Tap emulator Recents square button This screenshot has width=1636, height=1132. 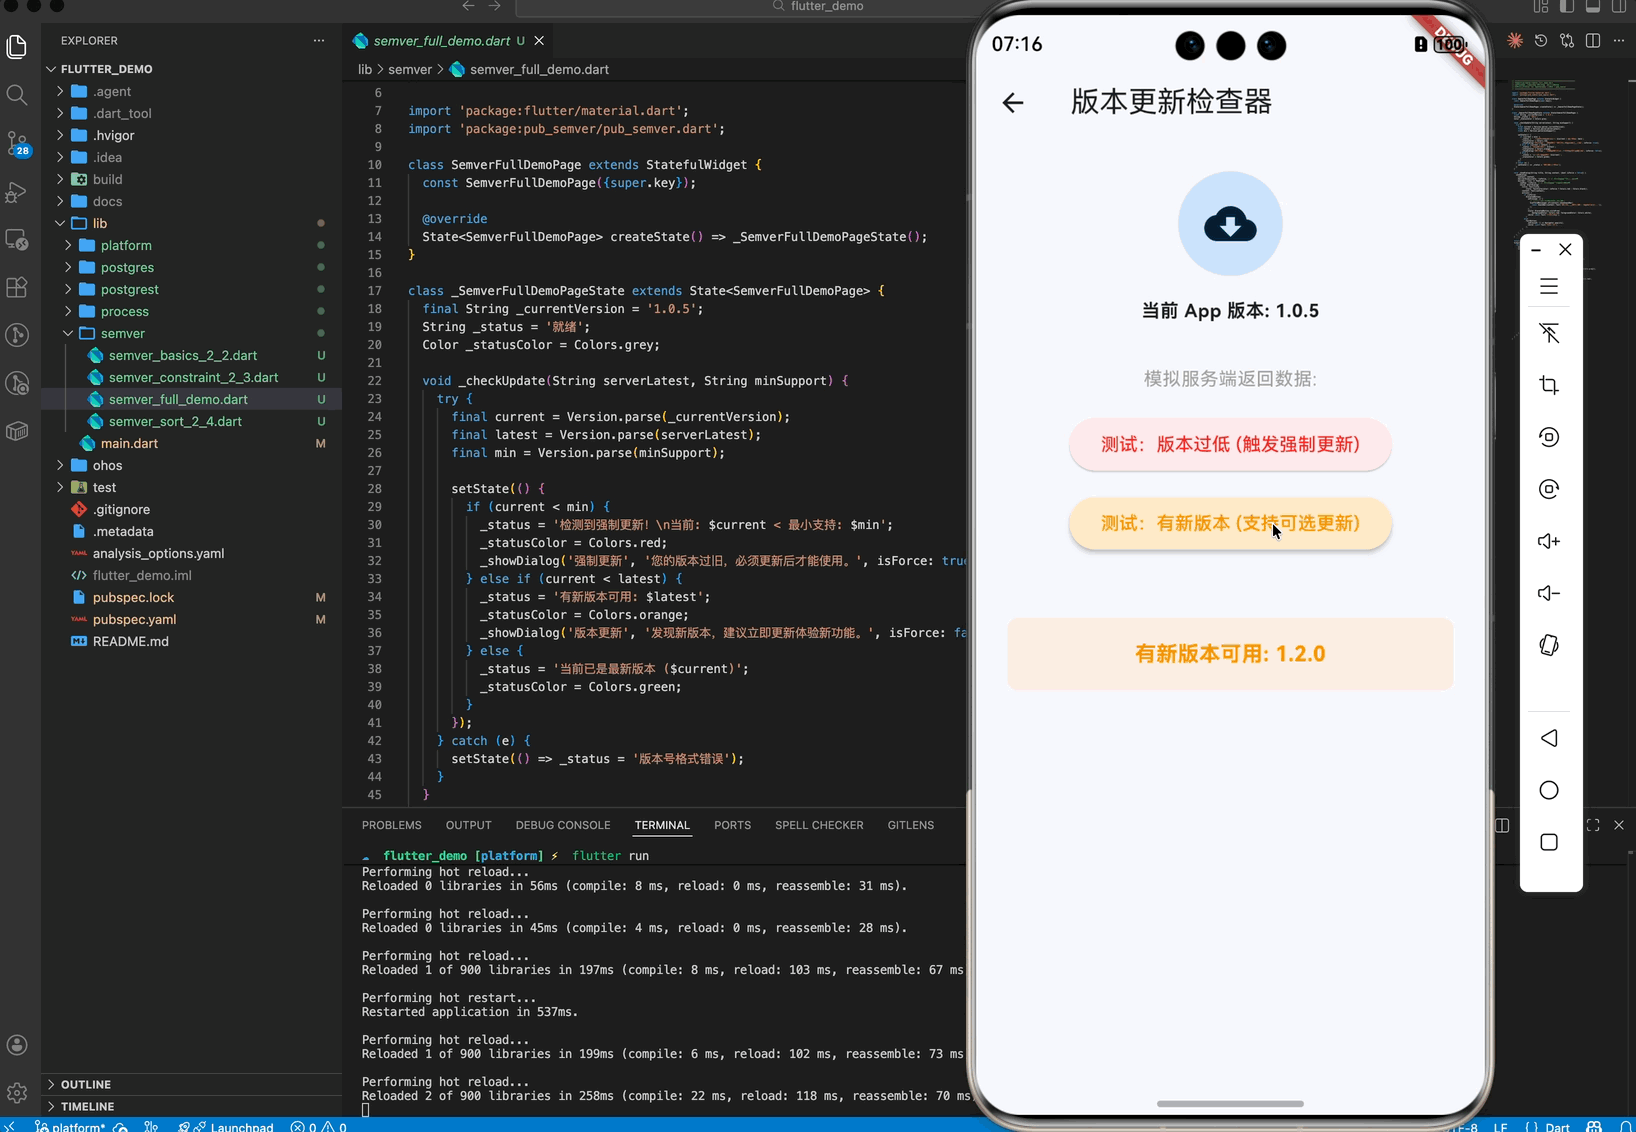click(x=1549, y=842)
